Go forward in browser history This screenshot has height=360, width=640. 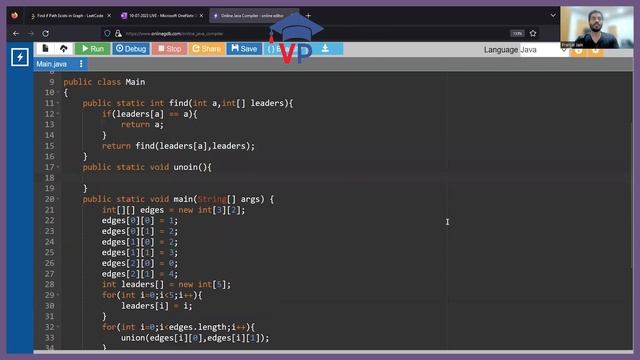point(31,33)
